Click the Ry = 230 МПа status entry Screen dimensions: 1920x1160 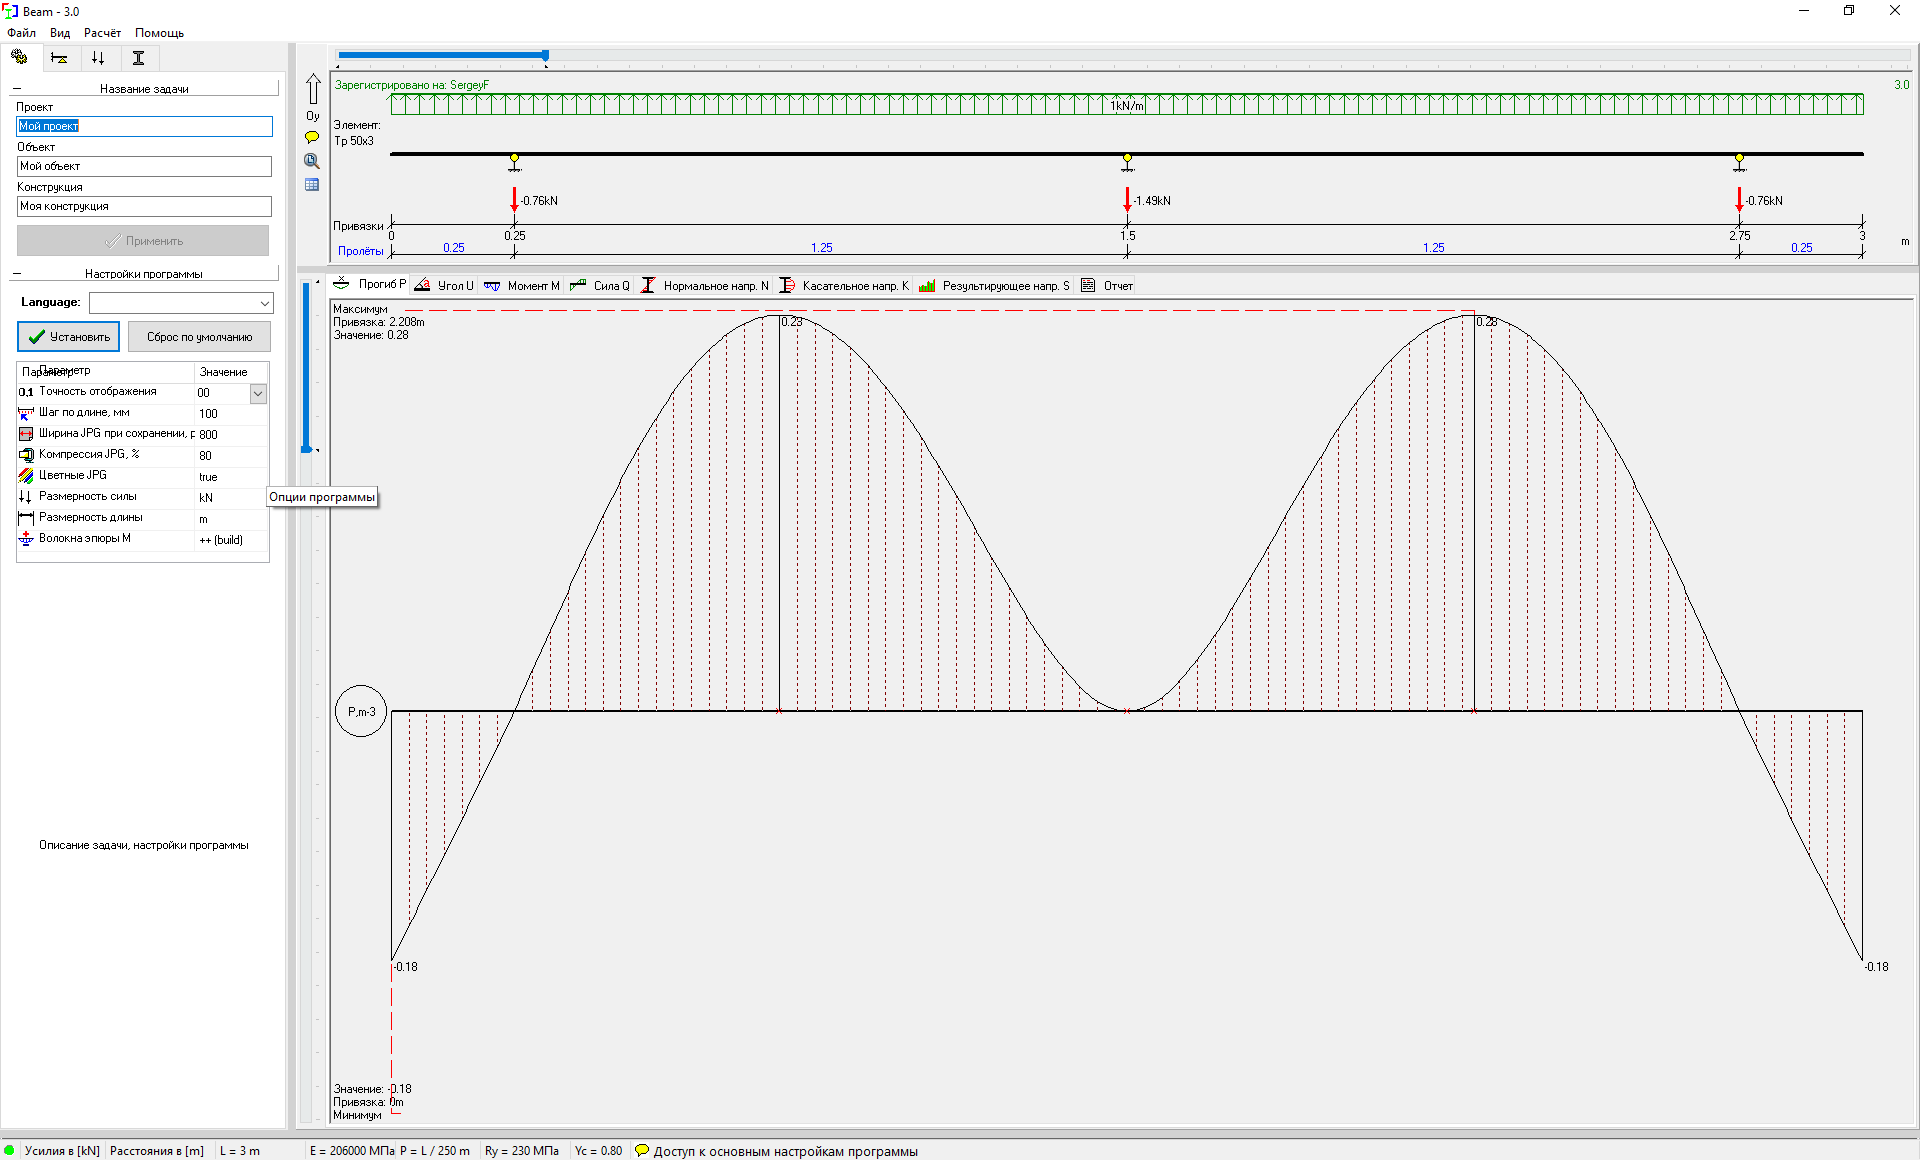point(521,1151)
